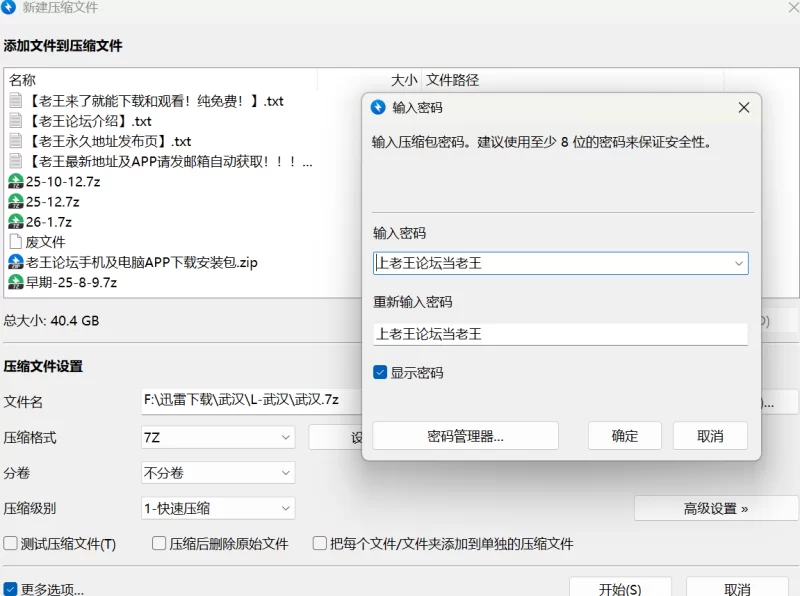The height and width of the screenshot is (596, 800).
Task: Check 把每个文件/文件夹添加到单独的压缩文件 option
Action: 320,543
